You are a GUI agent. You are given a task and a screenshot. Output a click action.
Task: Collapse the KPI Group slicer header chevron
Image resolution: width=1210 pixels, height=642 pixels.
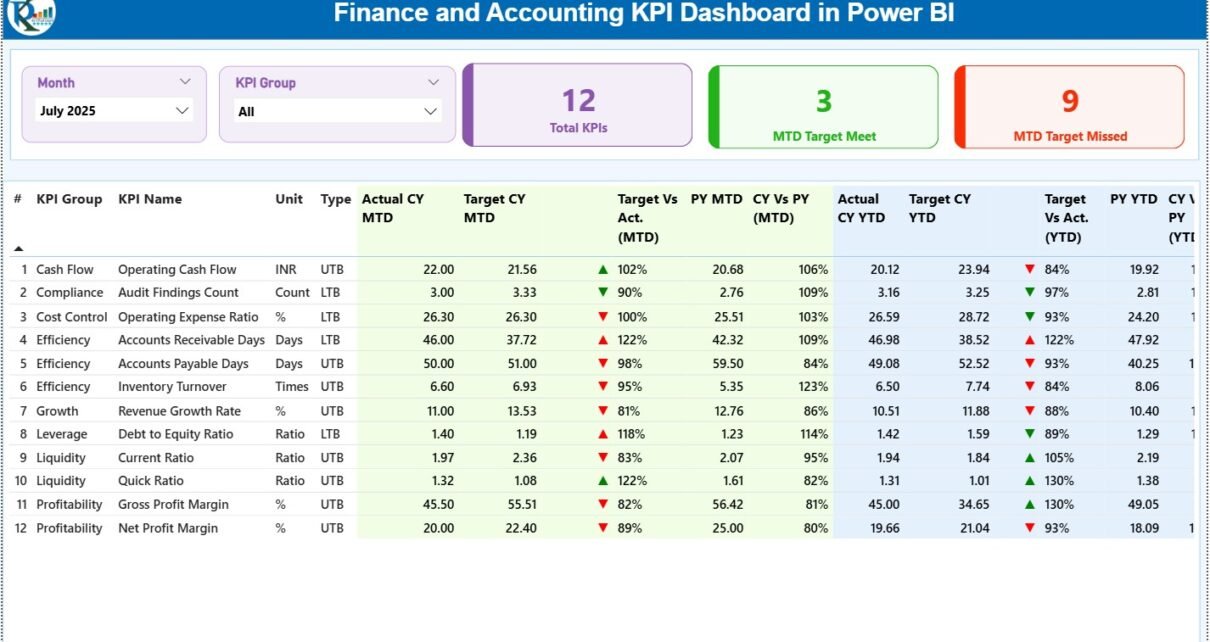[x=433, y=82]
